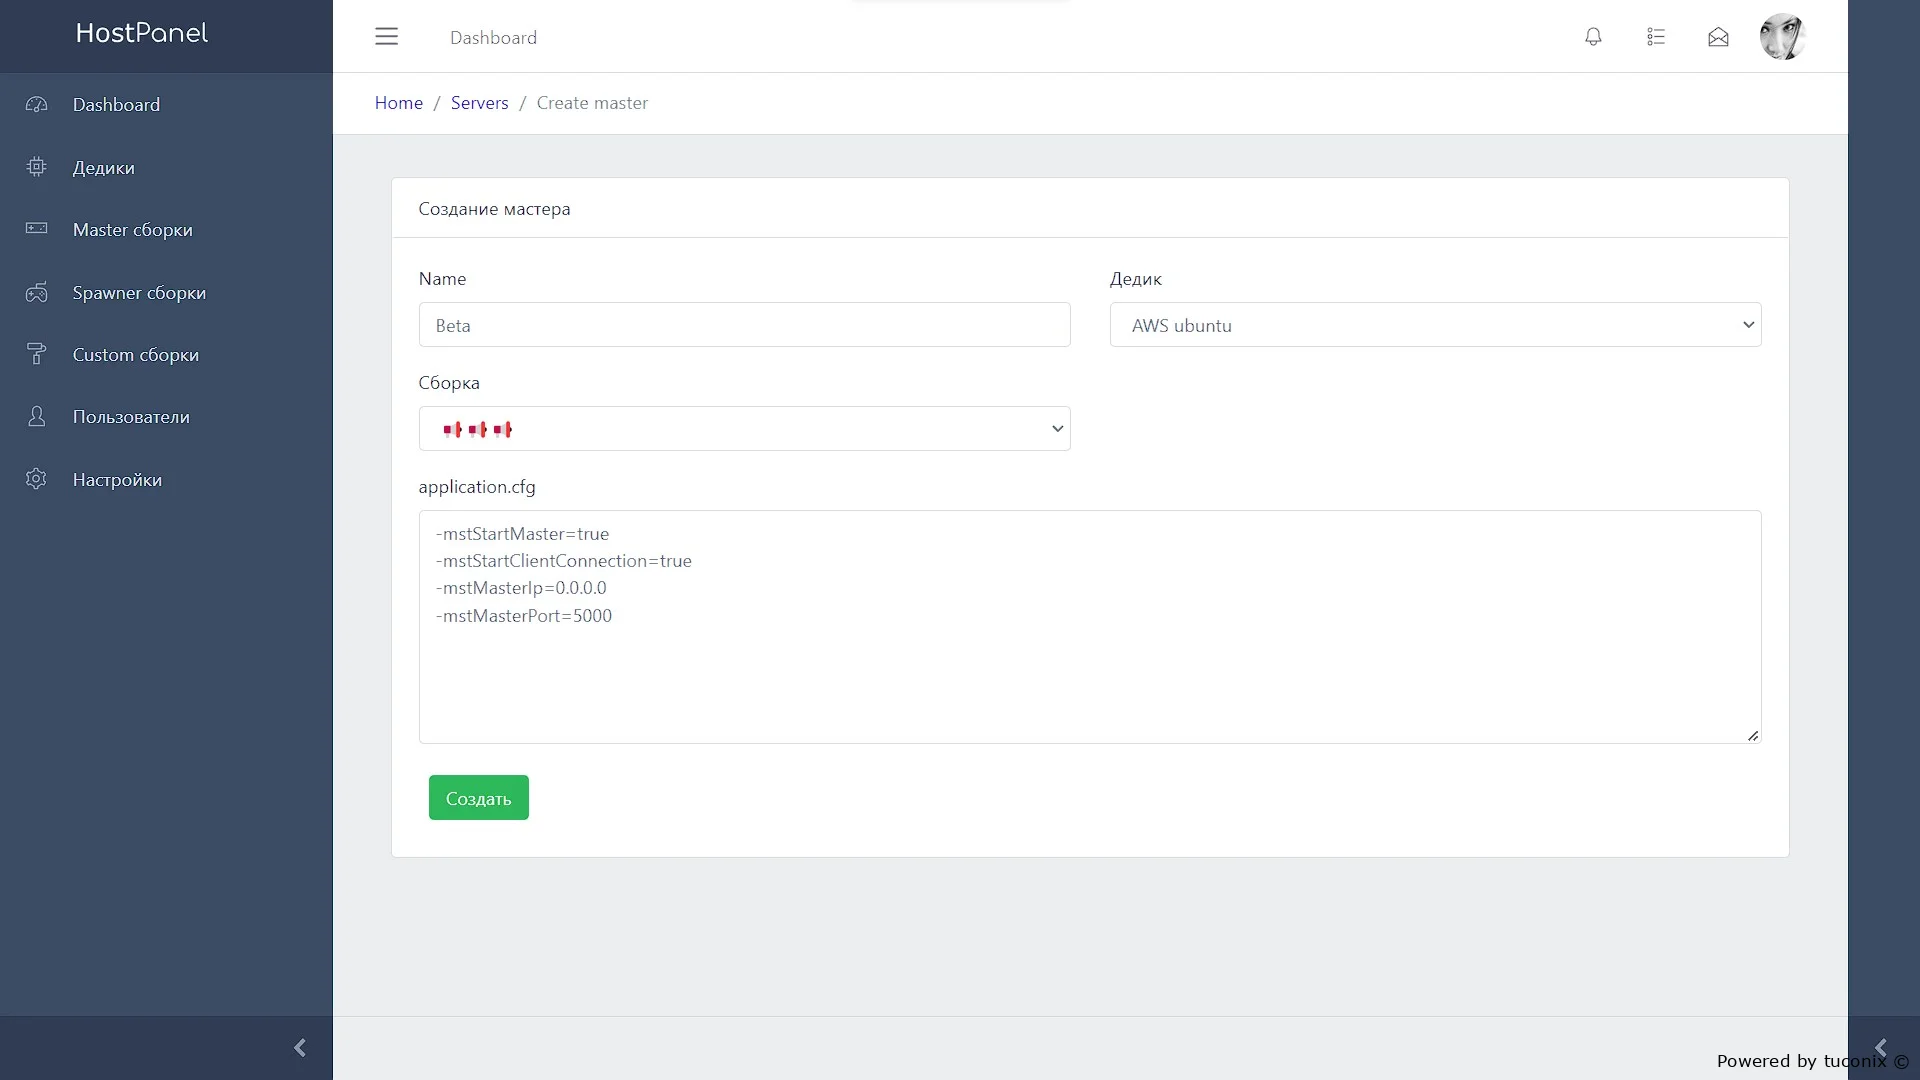Open the Master сборки menu item

tap(133, 230)
